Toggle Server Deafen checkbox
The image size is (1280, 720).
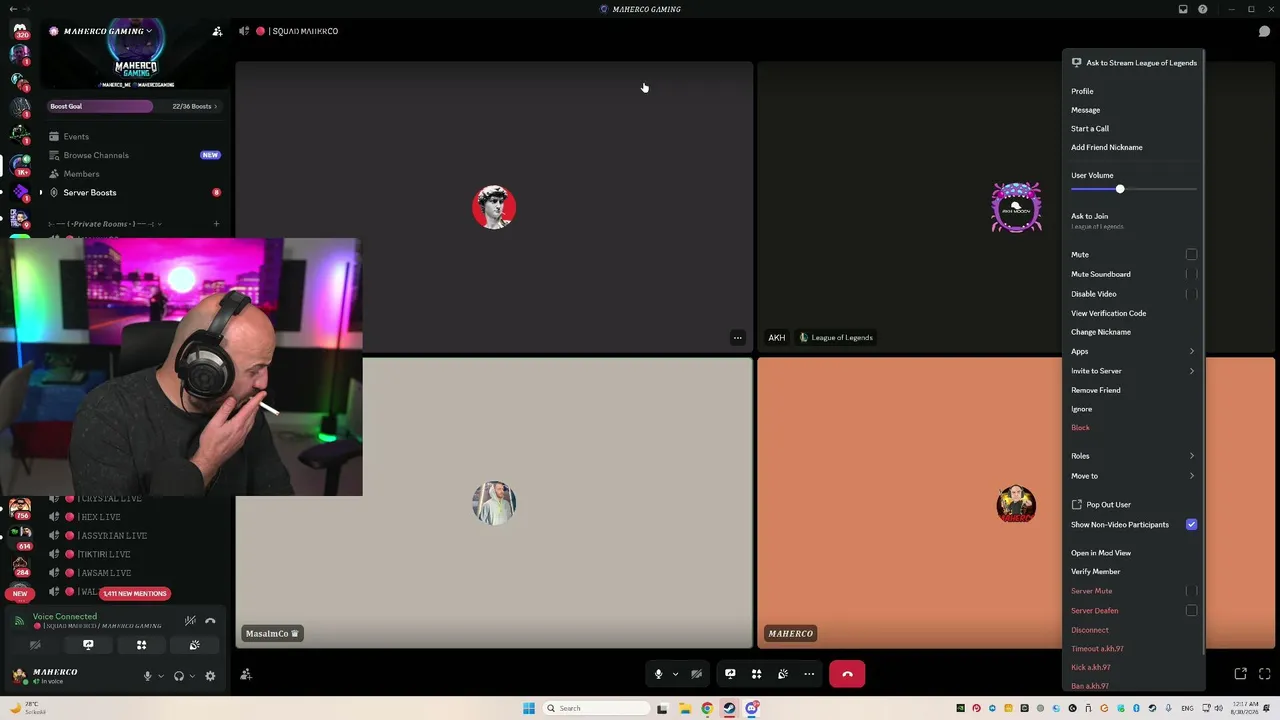coord(1191,610)
